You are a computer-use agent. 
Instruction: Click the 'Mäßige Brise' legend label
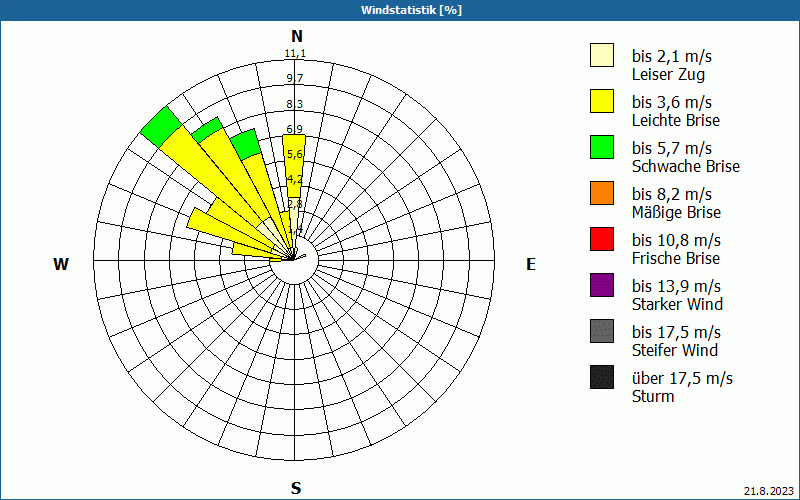pyautogui.click(x=677, y=212)
